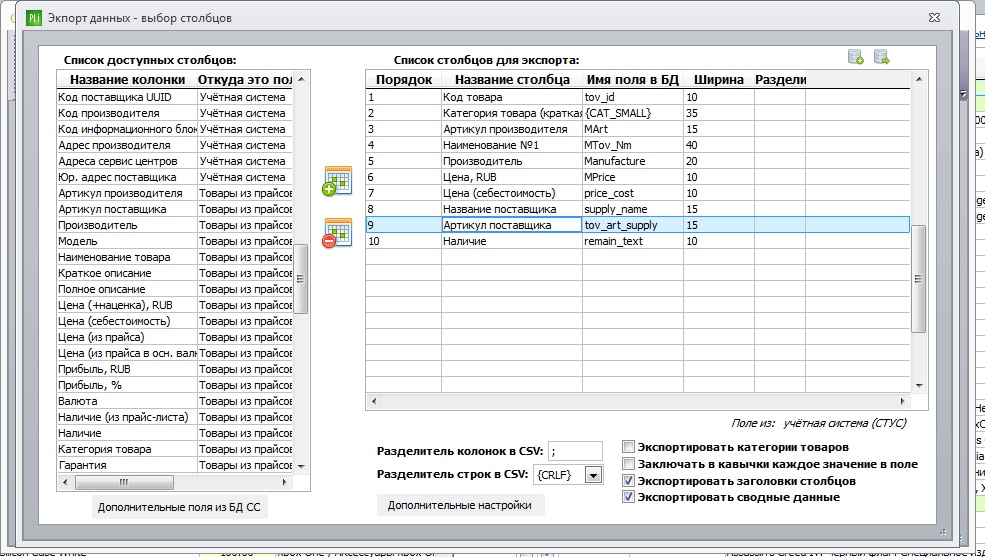Click the remove column from export icon
Screen dimensions: 985x557
point(337,232)
